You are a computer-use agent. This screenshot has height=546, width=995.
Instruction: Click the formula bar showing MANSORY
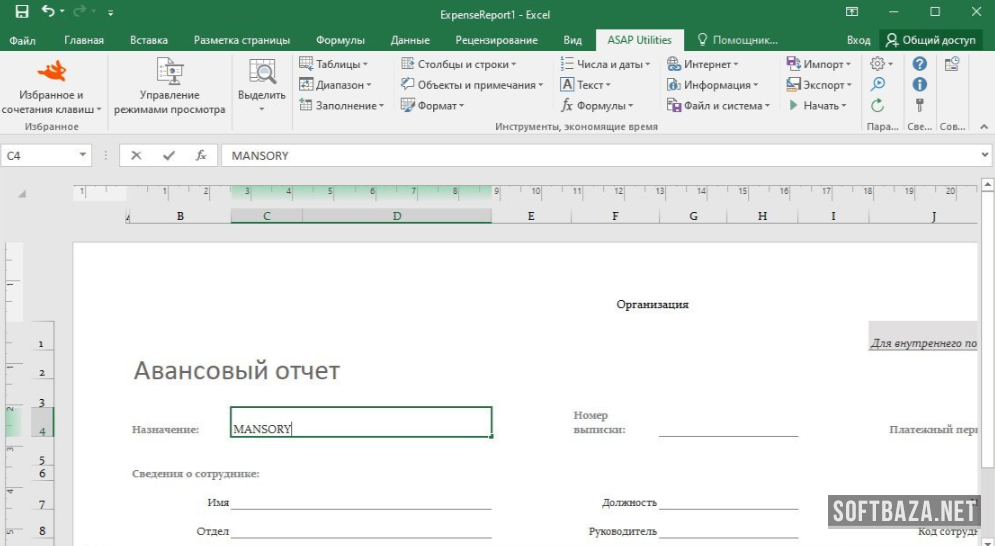coord(600,156)
